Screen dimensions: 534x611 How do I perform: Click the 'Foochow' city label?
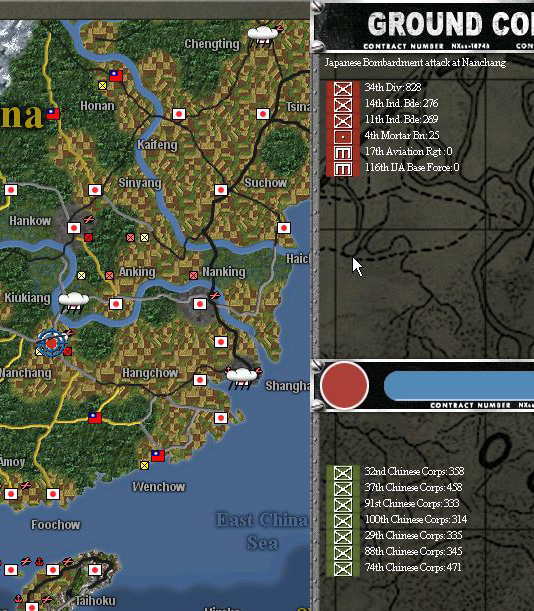pos(55,524)
